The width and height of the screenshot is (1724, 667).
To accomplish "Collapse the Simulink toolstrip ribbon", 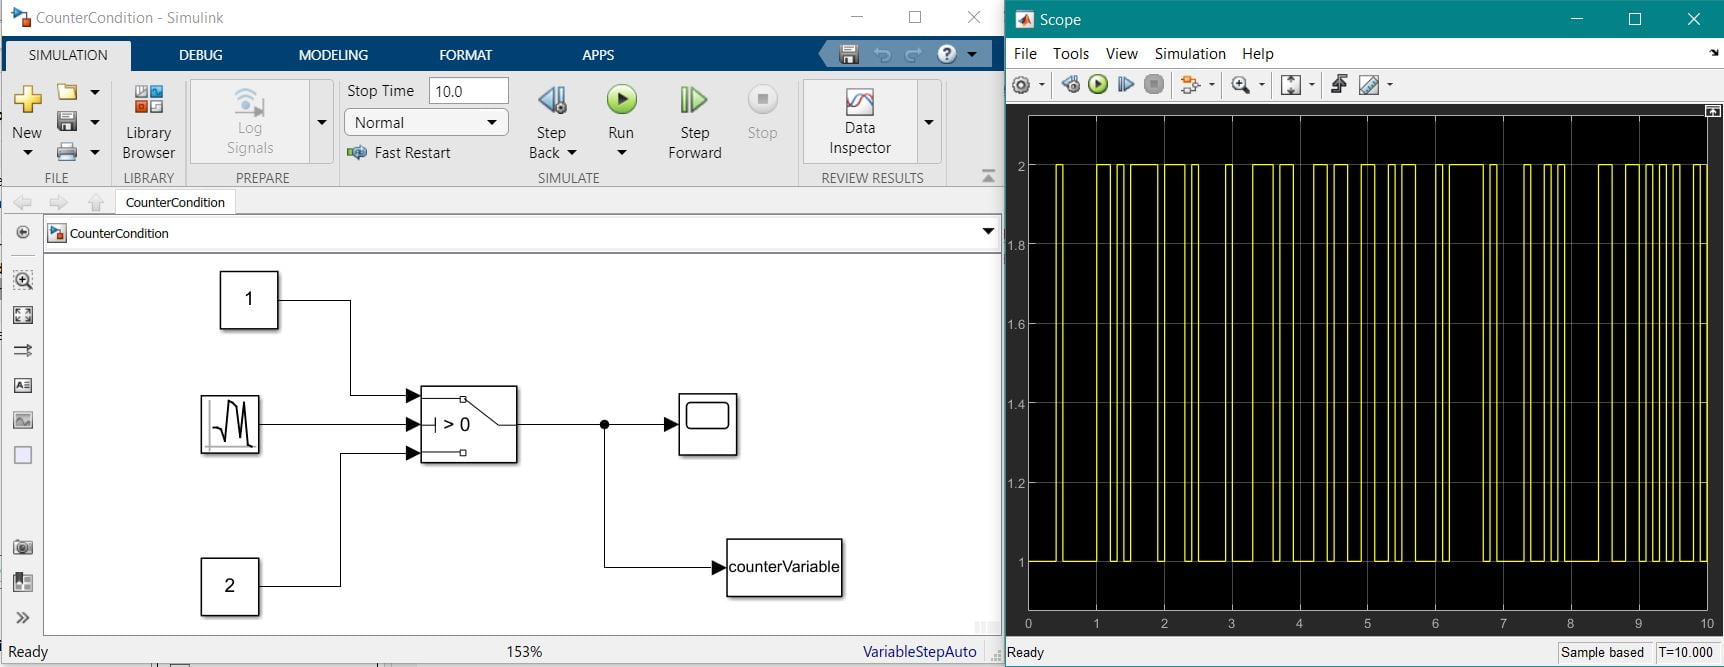I will coord(988,176).
